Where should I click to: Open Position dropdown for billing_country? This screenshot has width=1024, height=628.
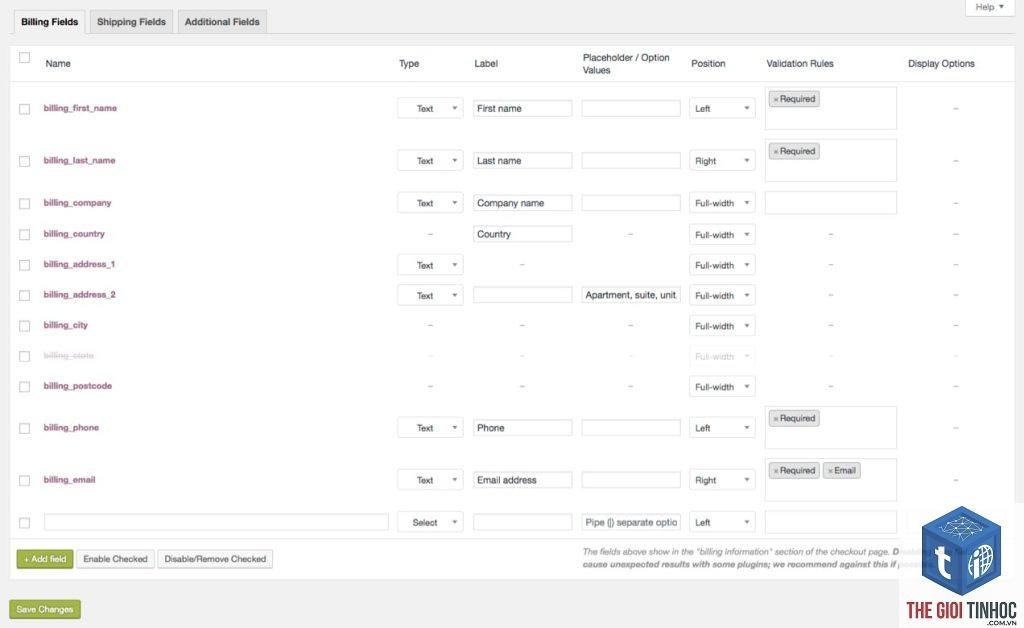[722, 234]
